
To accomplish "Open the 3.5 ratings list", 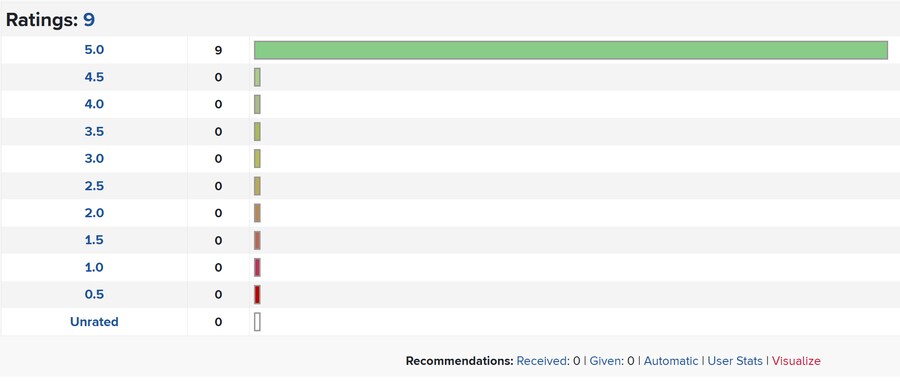I will coord(94,131).
